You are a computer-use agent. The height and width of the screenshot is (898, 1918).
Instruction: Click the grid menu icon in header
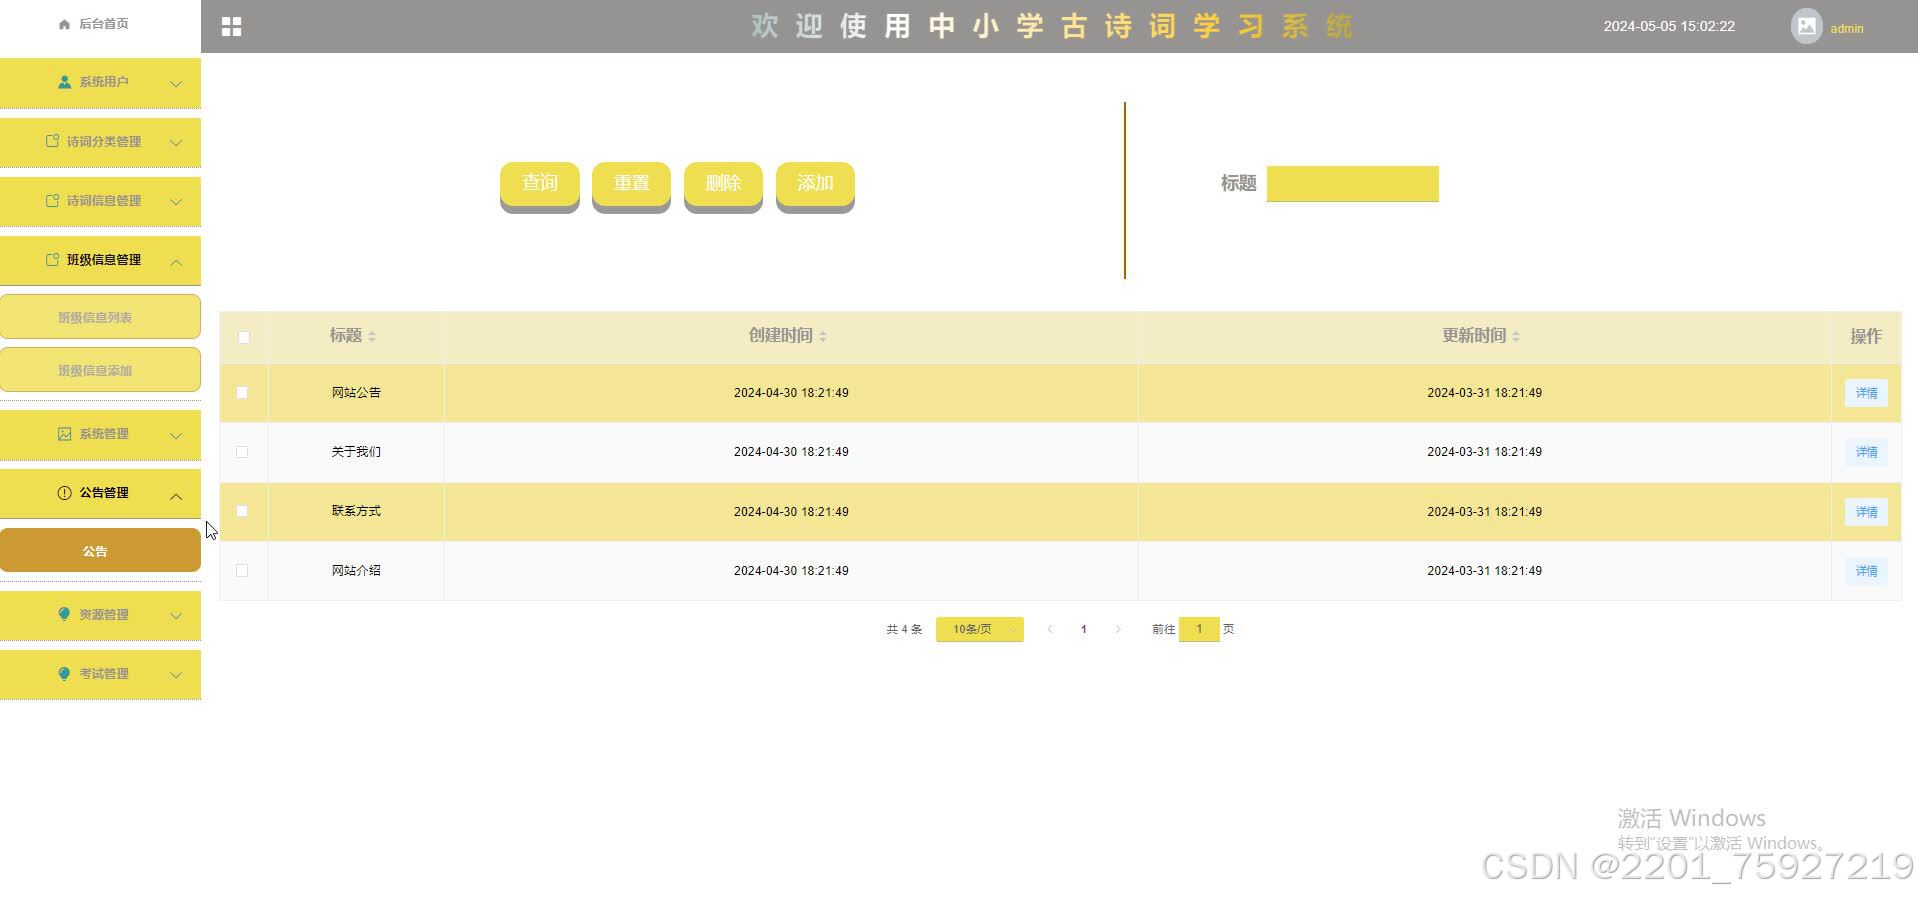(231, 27)
